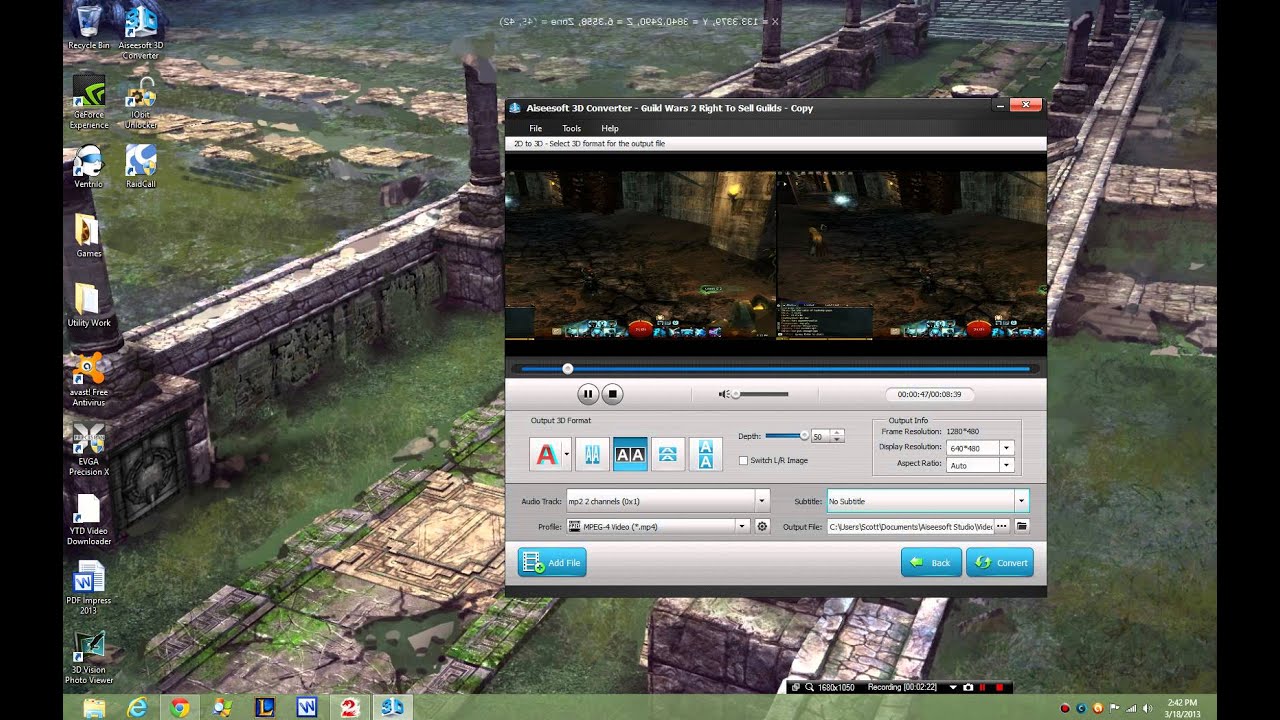Open RaidCall desktop shortcut
Screen dimensions: 1280x720
click(141, 167)
